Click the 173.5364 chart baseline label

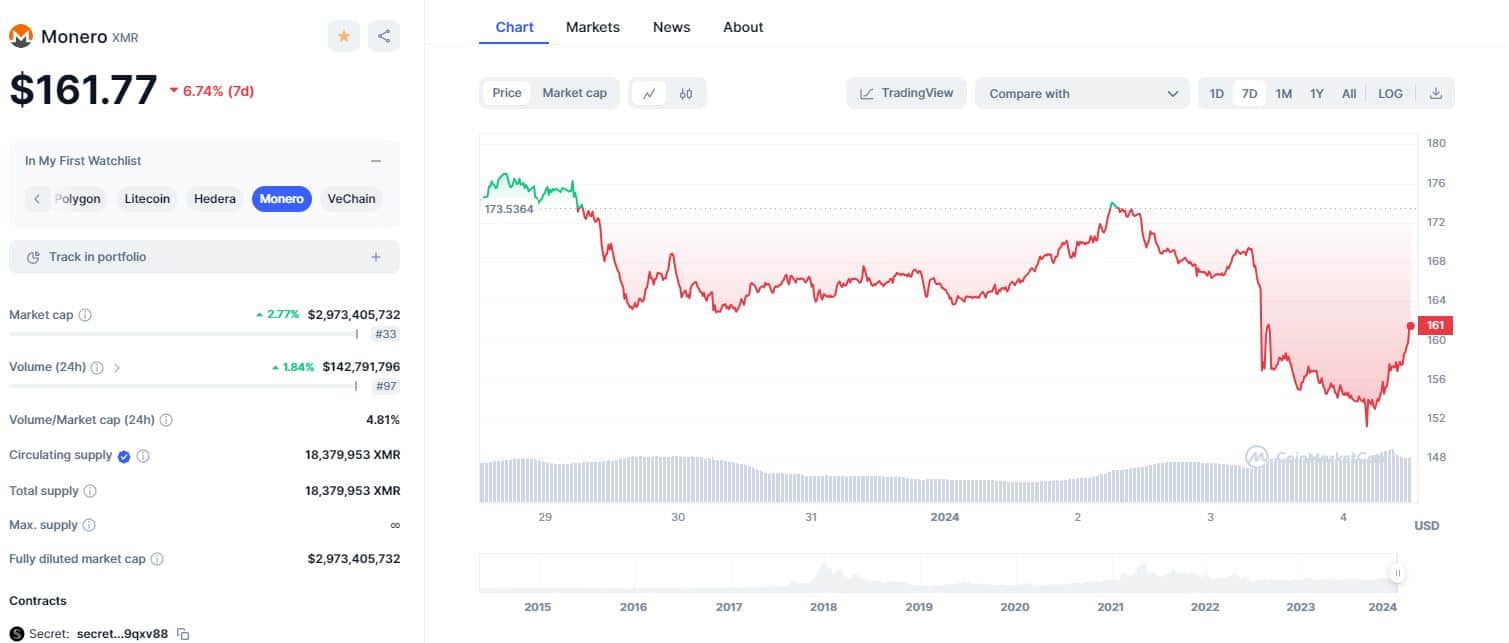(509, 209)
